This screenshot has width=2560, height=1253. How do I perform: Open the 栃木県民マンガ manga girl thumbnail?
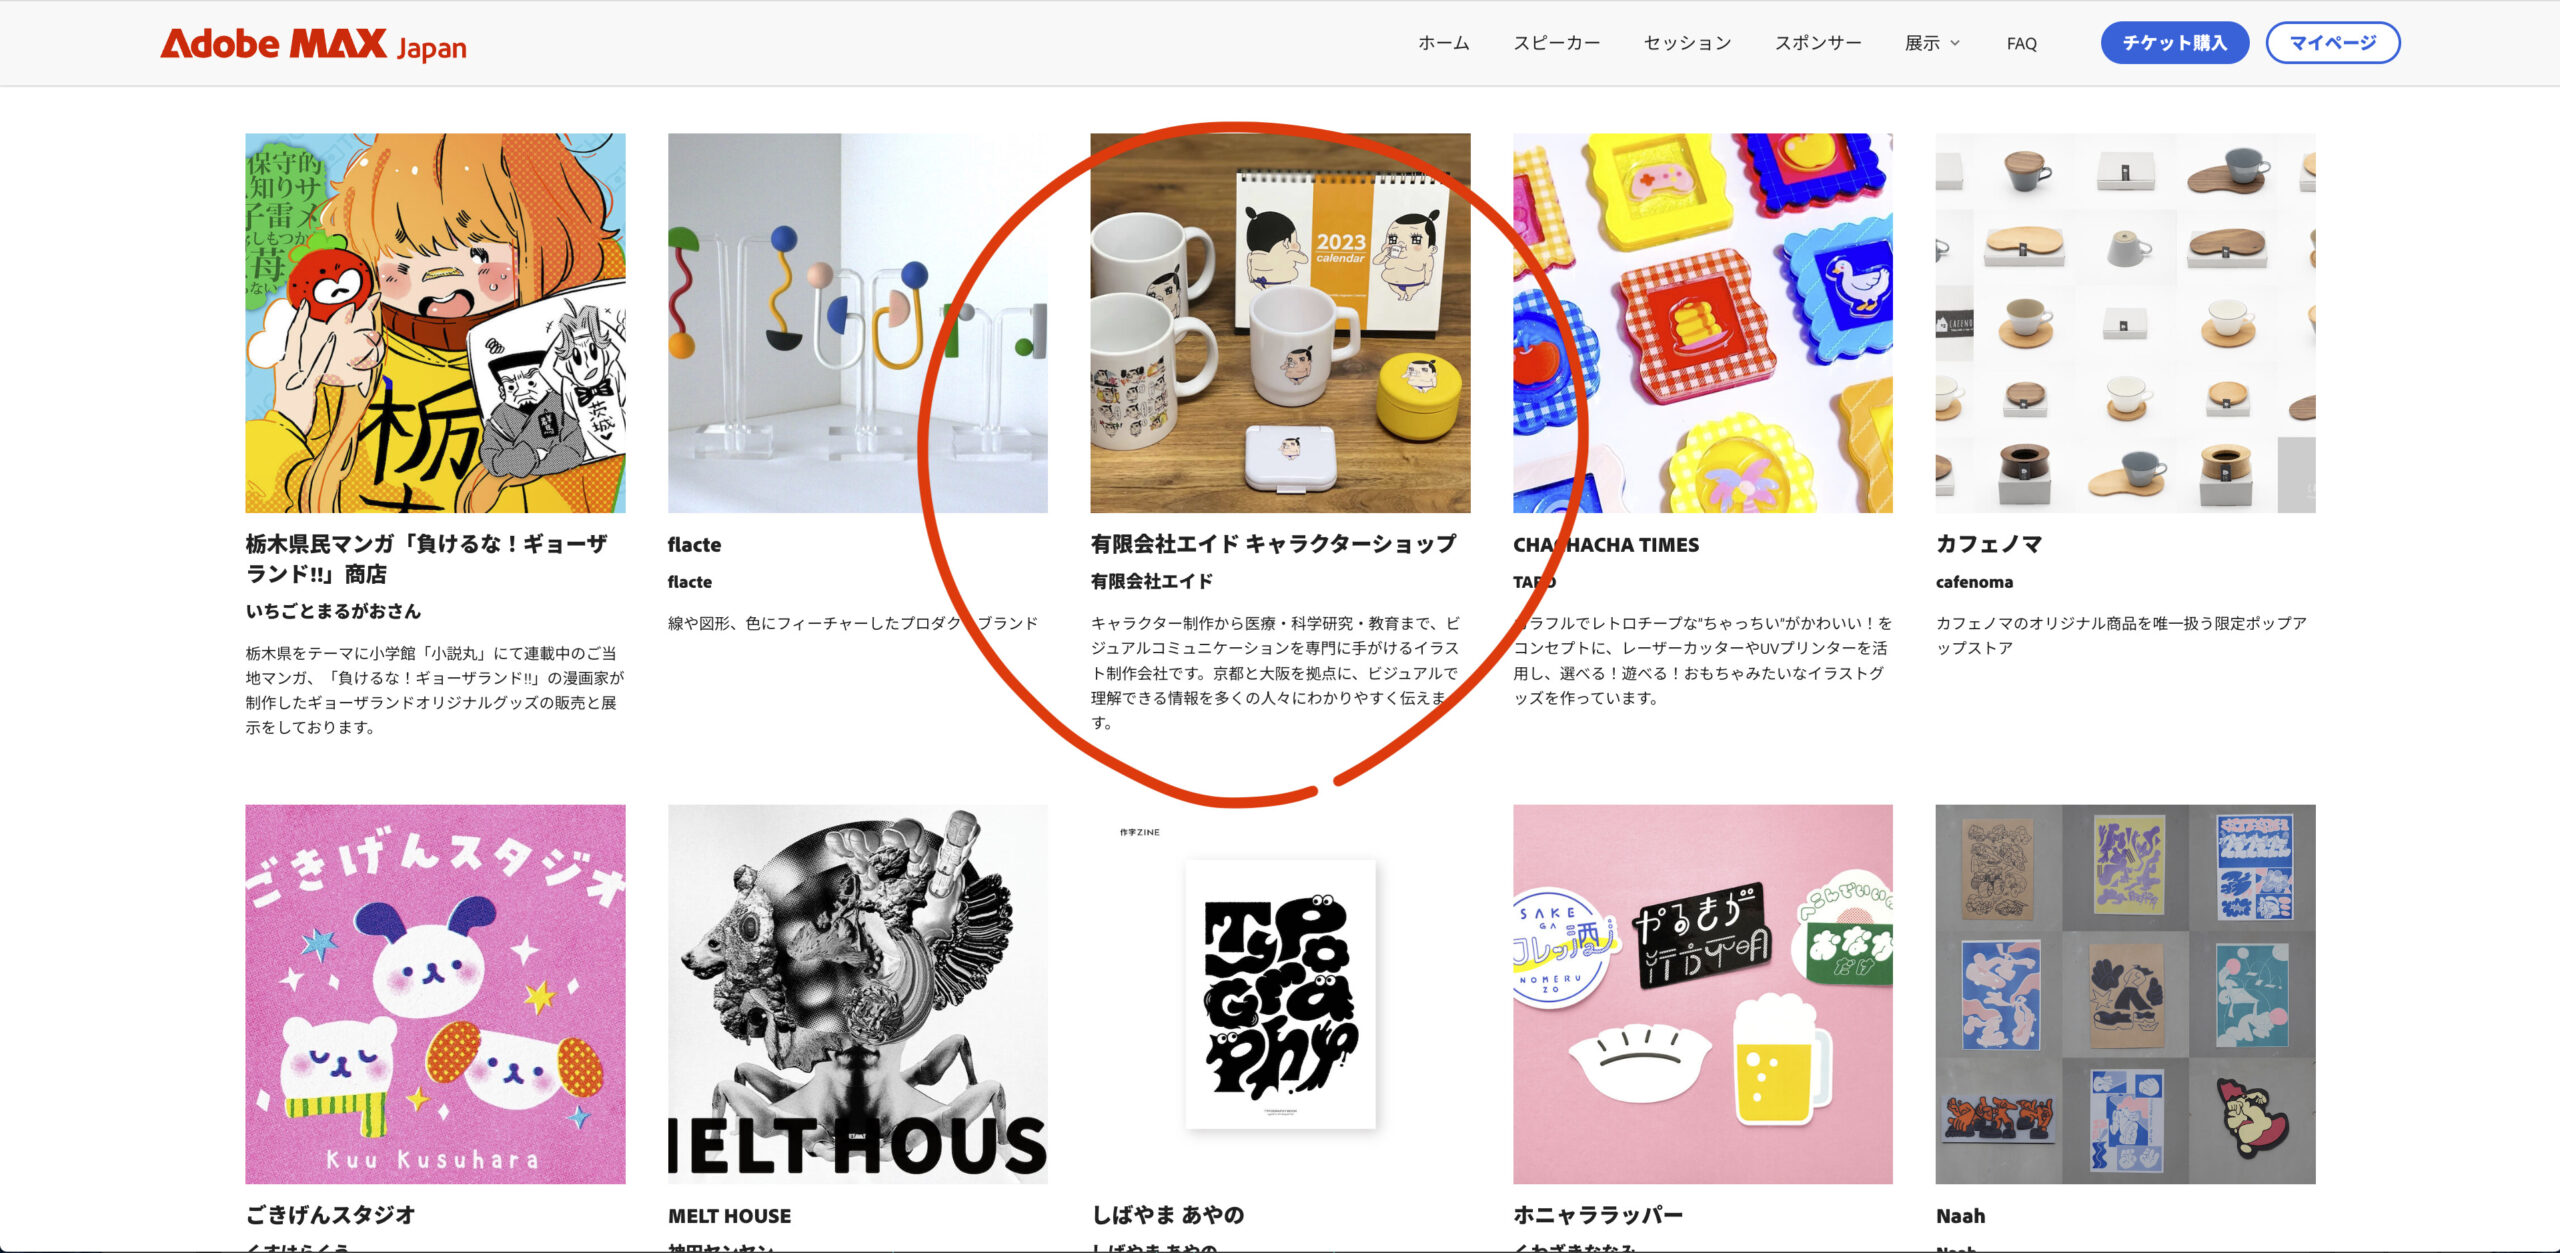click(435, 323)
